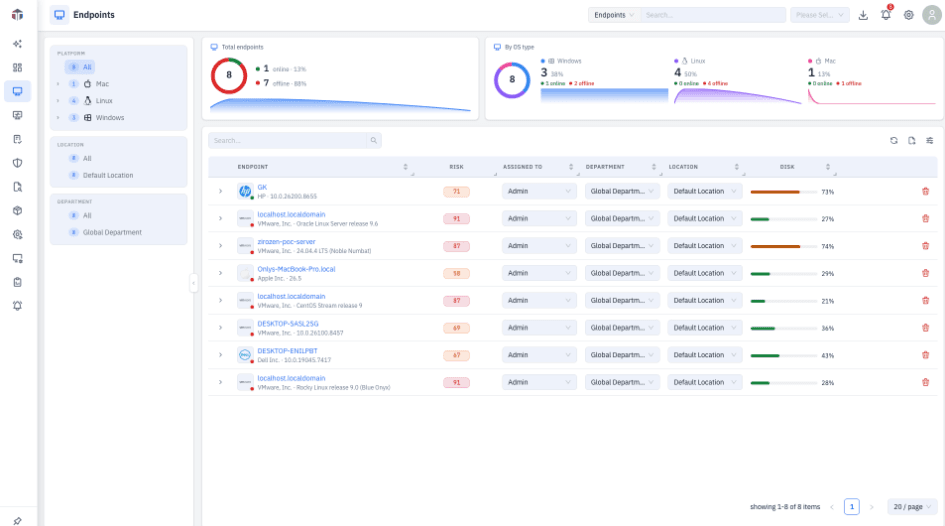Viewport: 945px width, 526px height.
Task: Open Assigned To dropdown for DESKTOP-SASL25G
Action: point(539,328)
